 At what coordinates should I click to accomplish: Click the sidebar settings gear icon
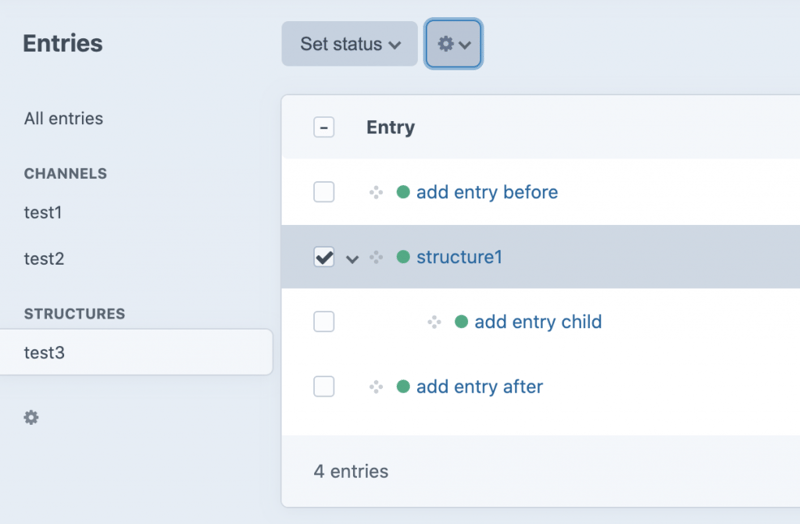click(x=31, y=417)
